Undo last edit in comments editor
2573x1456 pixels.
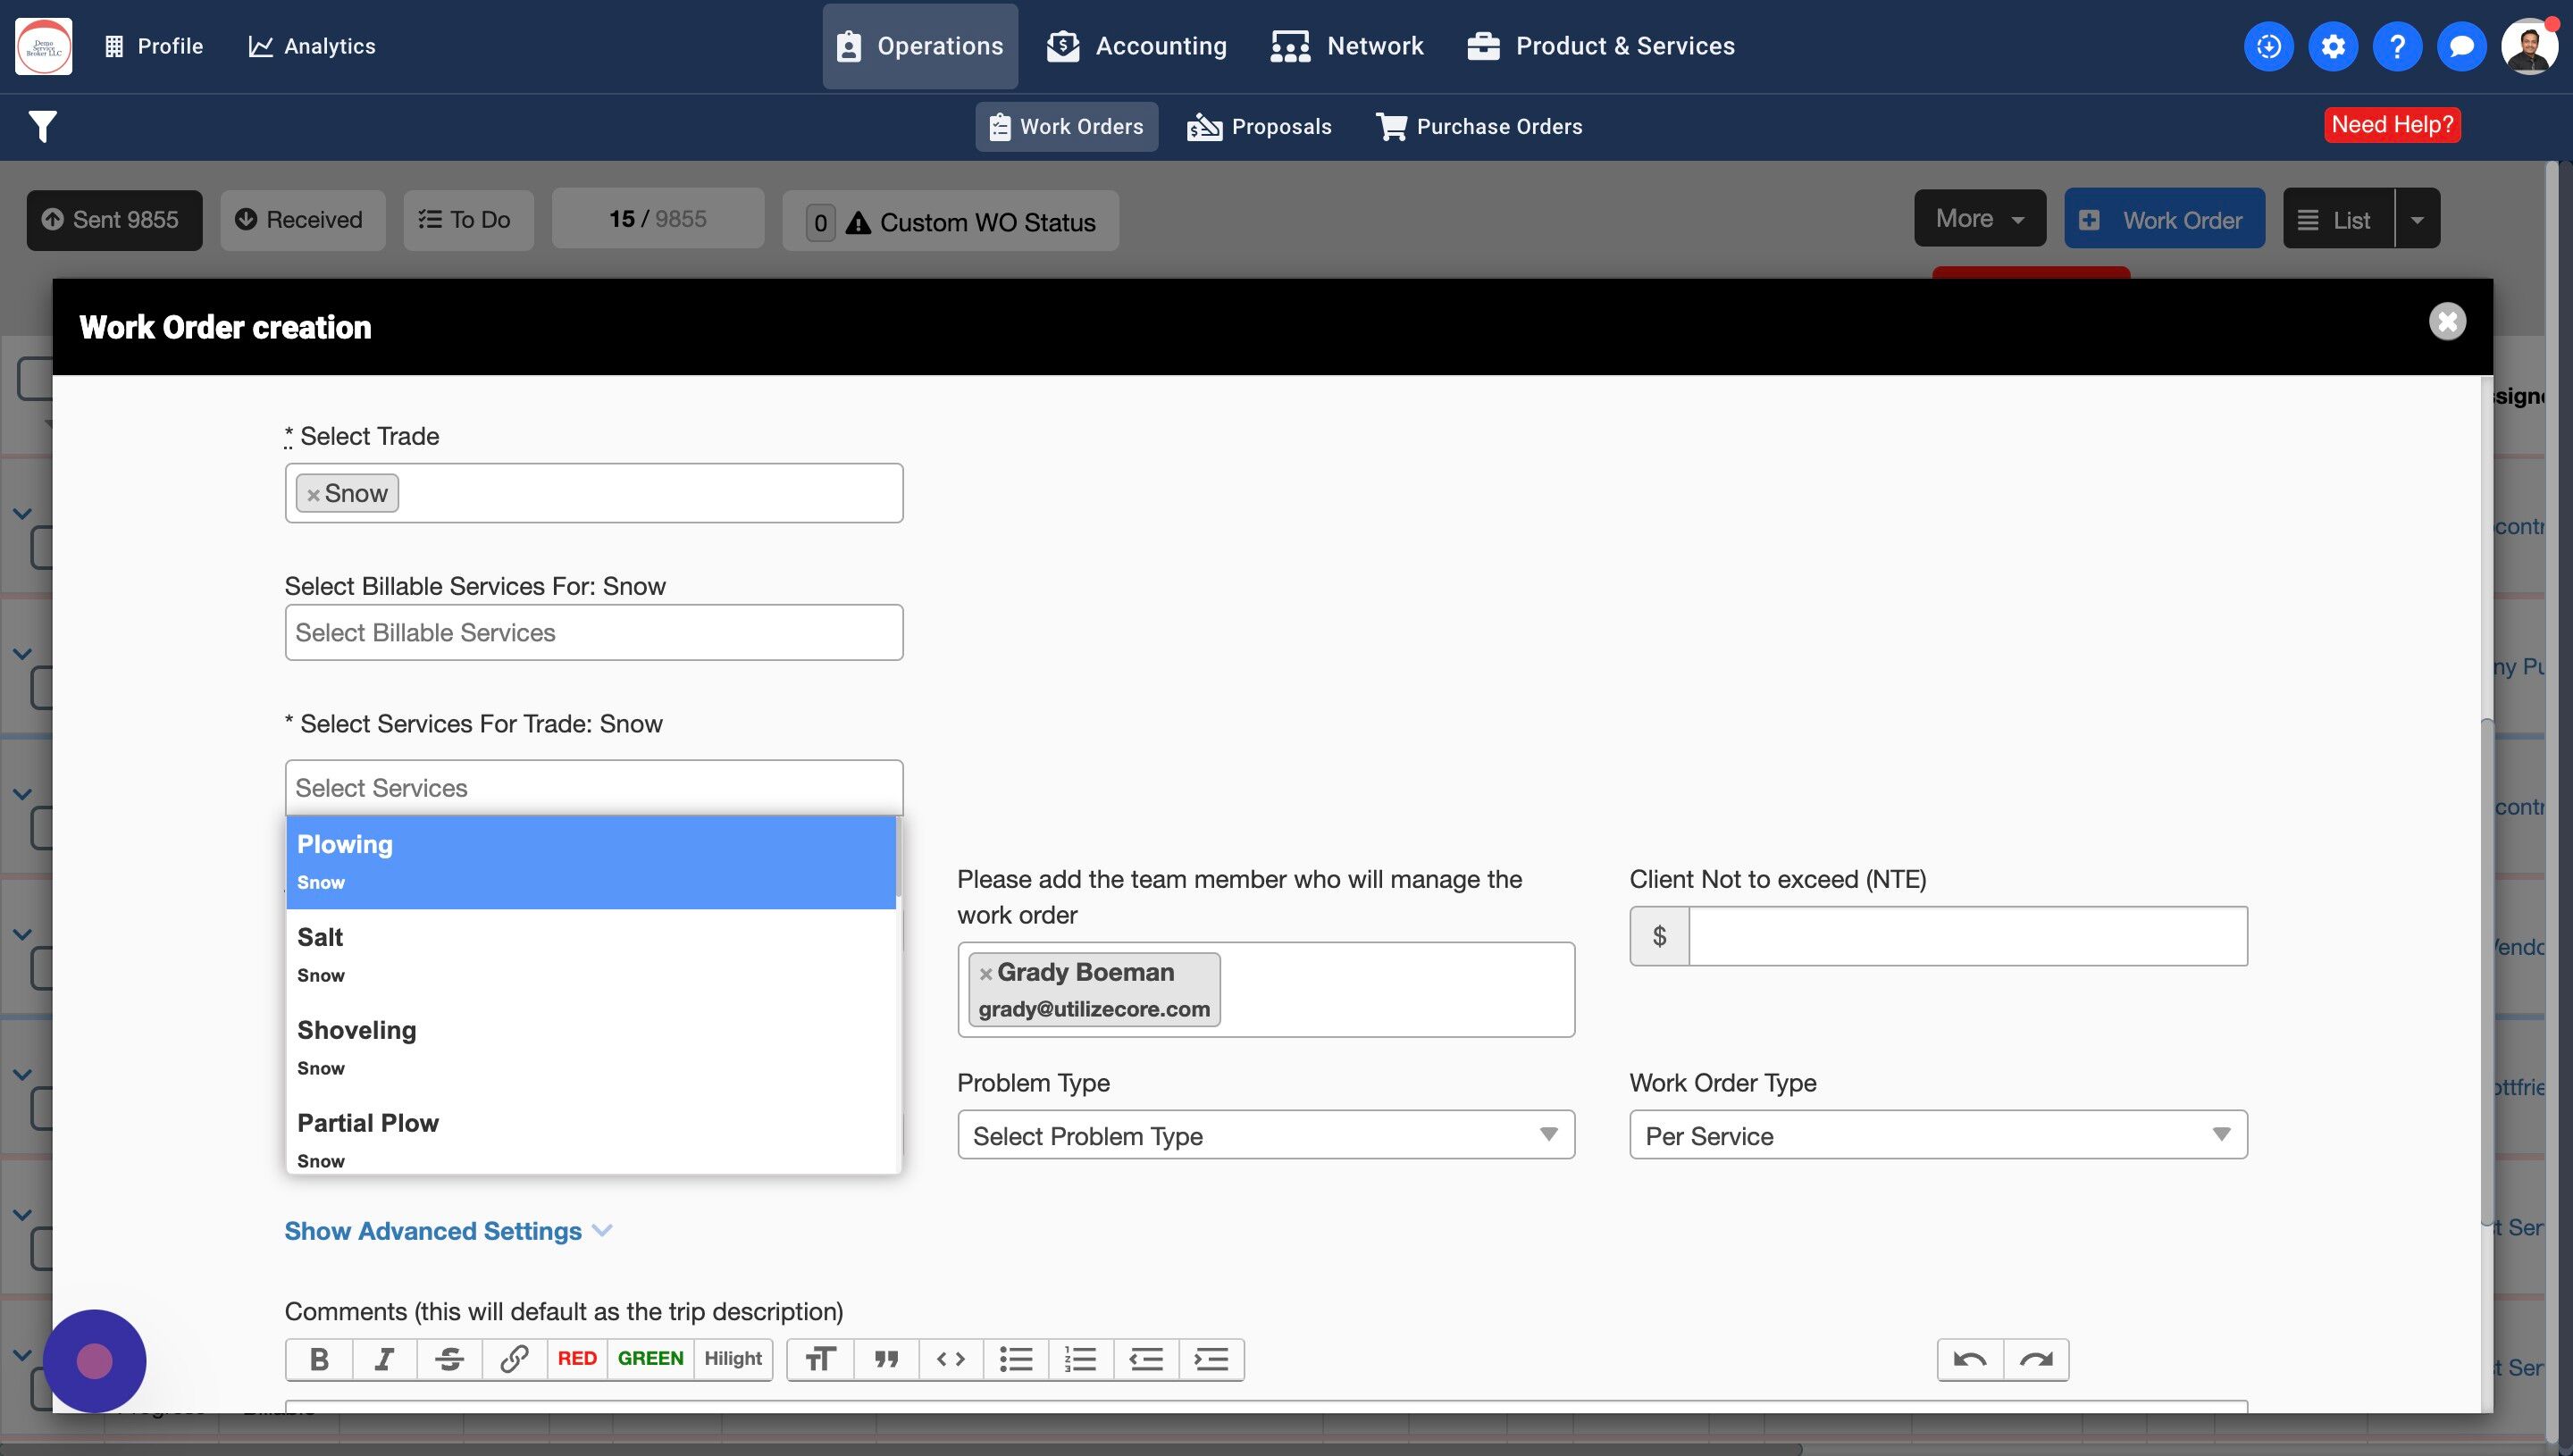(x=1970, y=1359)
